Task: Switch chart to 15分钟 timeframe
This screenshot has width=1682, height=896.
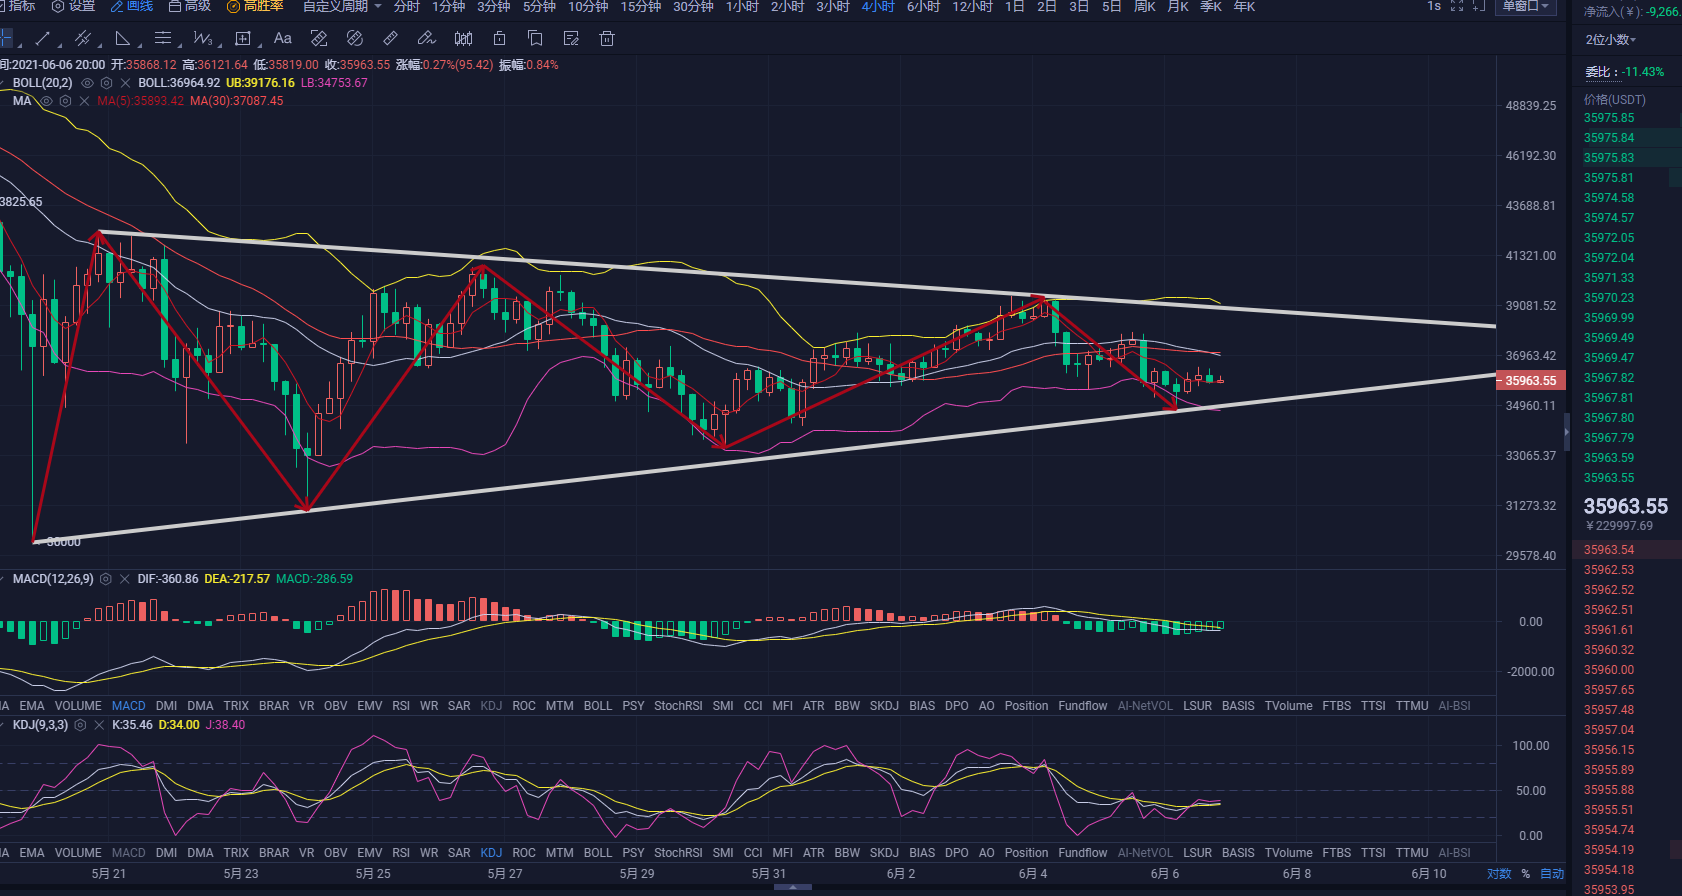Action: [x=641, y=6]
